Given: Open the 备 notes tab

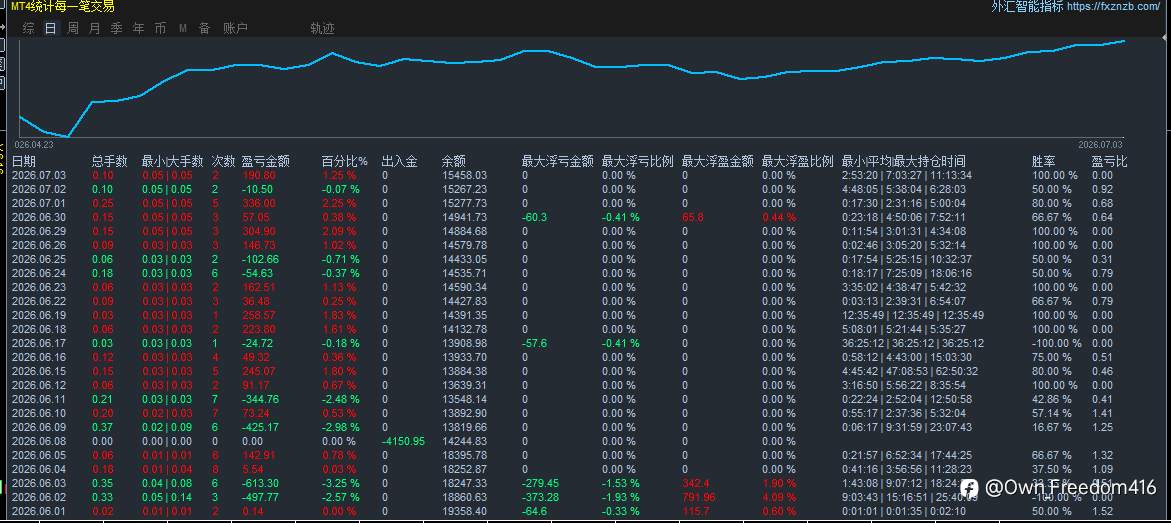Looking at the screenshot, I should pyautogui.click(x=205, y=28).
